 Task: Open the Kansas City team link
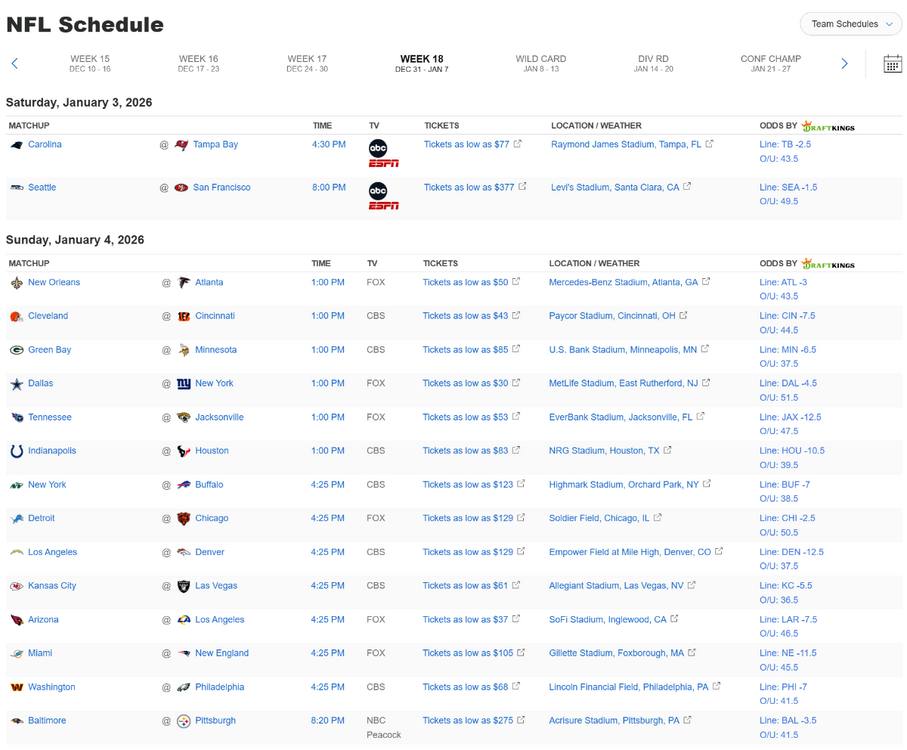tap(52, 586)
